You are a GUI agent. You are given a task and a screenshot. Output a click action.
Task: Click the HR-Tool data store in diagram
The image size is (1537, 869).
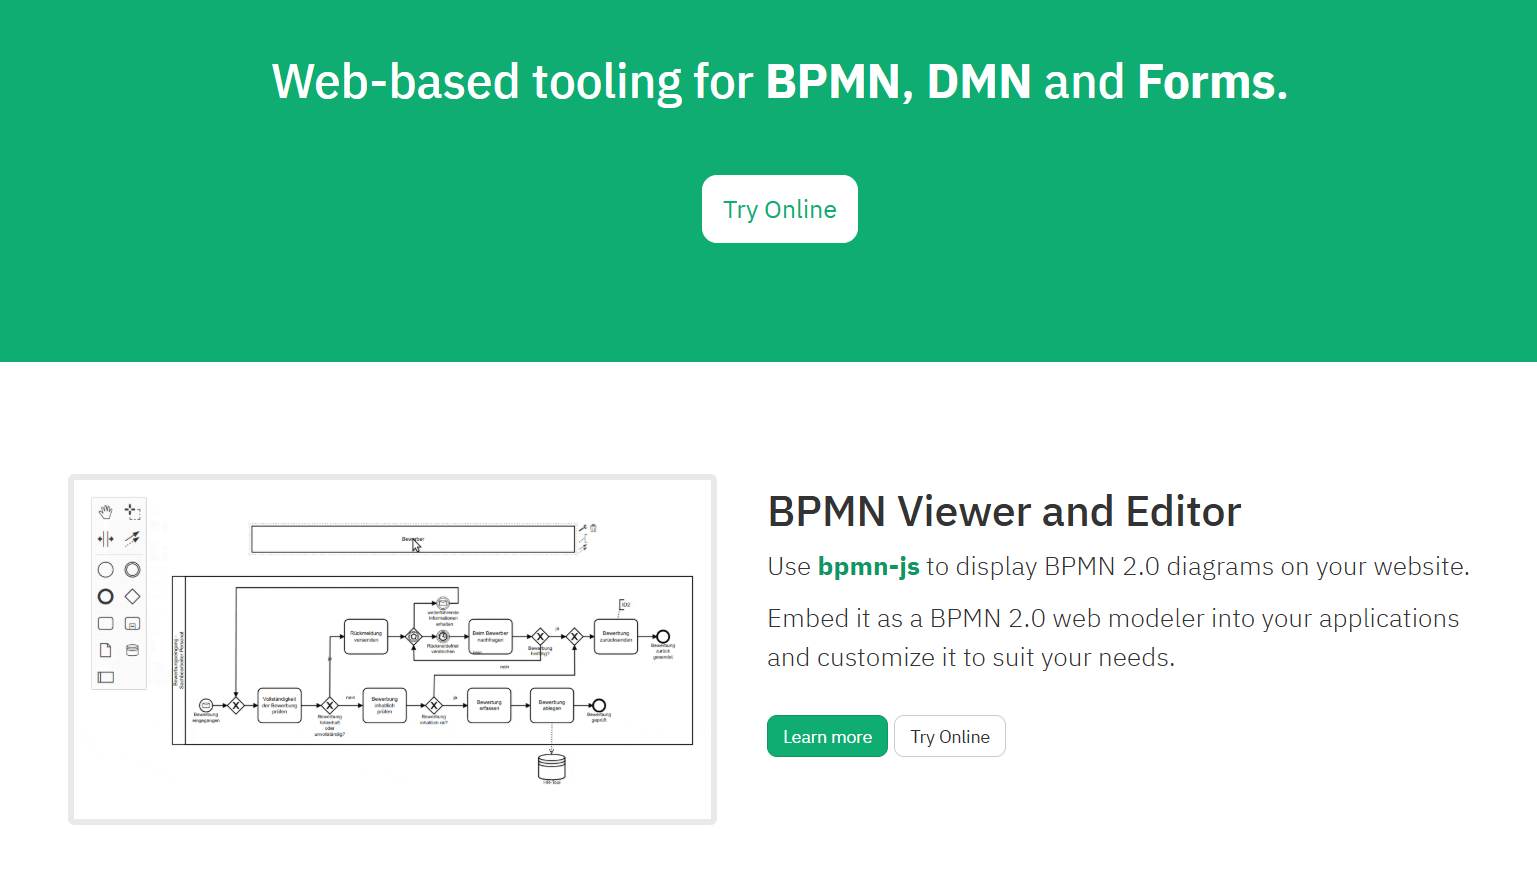click(552, 767)
